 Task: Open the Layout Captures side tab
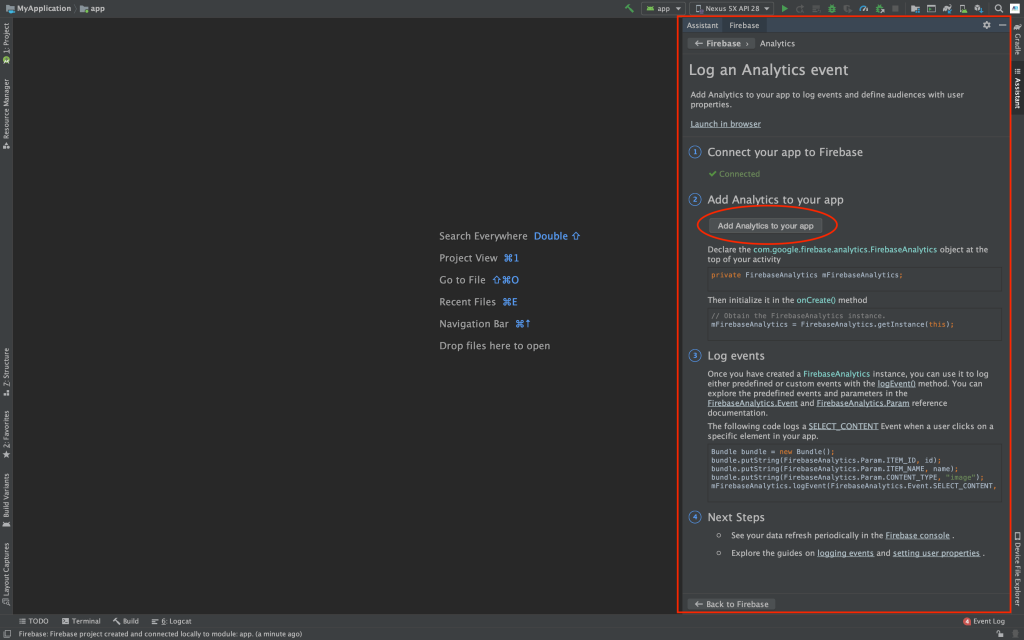tap(7, 574)
